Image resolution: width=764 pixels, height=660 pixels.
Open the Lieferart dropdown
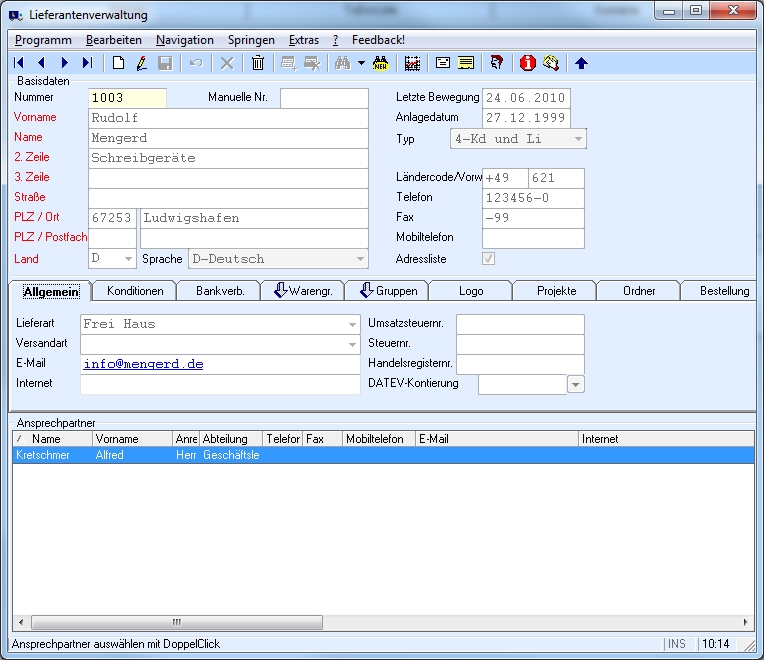[x=352, y=324]
